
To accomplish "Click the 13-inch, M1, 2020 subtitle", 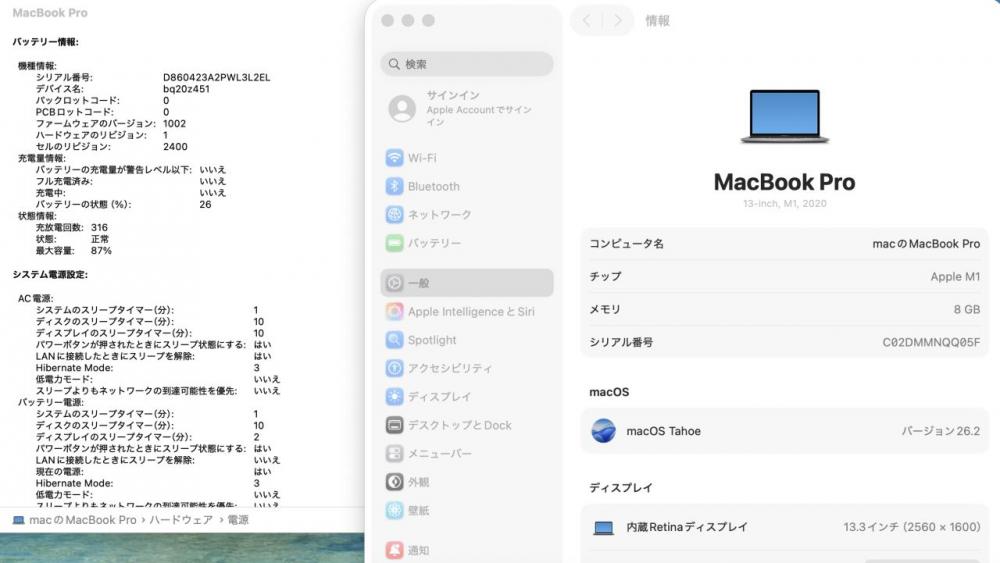I will coord(784,203).
